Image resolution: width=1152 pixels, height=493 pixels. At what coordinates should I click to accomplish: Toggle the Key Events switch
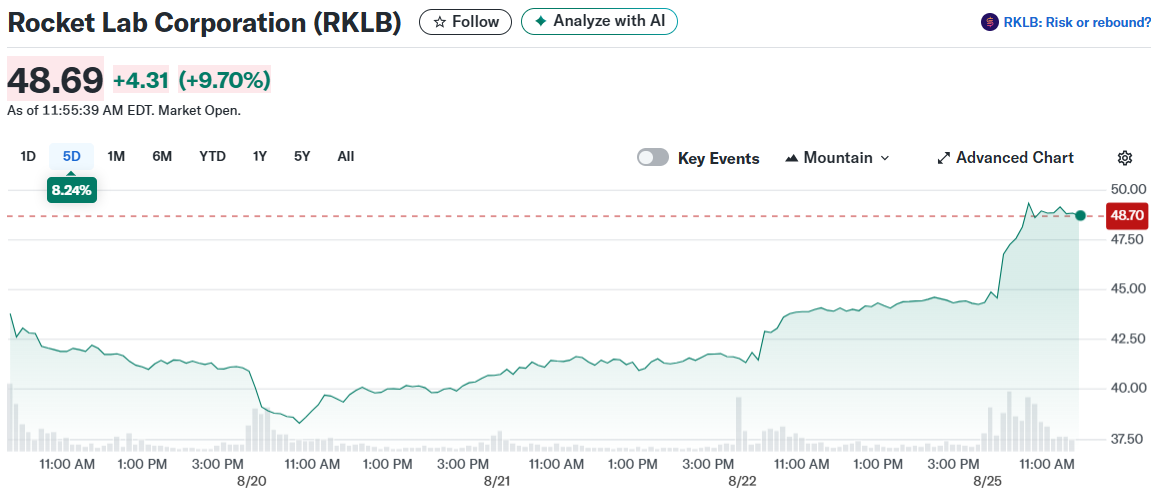(653, 157)
